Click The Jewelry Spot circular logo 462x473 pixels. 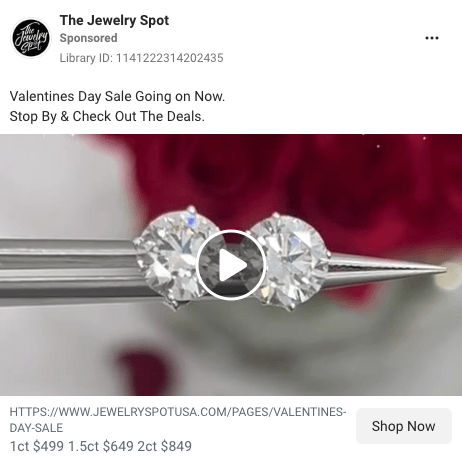pos(31,38)
